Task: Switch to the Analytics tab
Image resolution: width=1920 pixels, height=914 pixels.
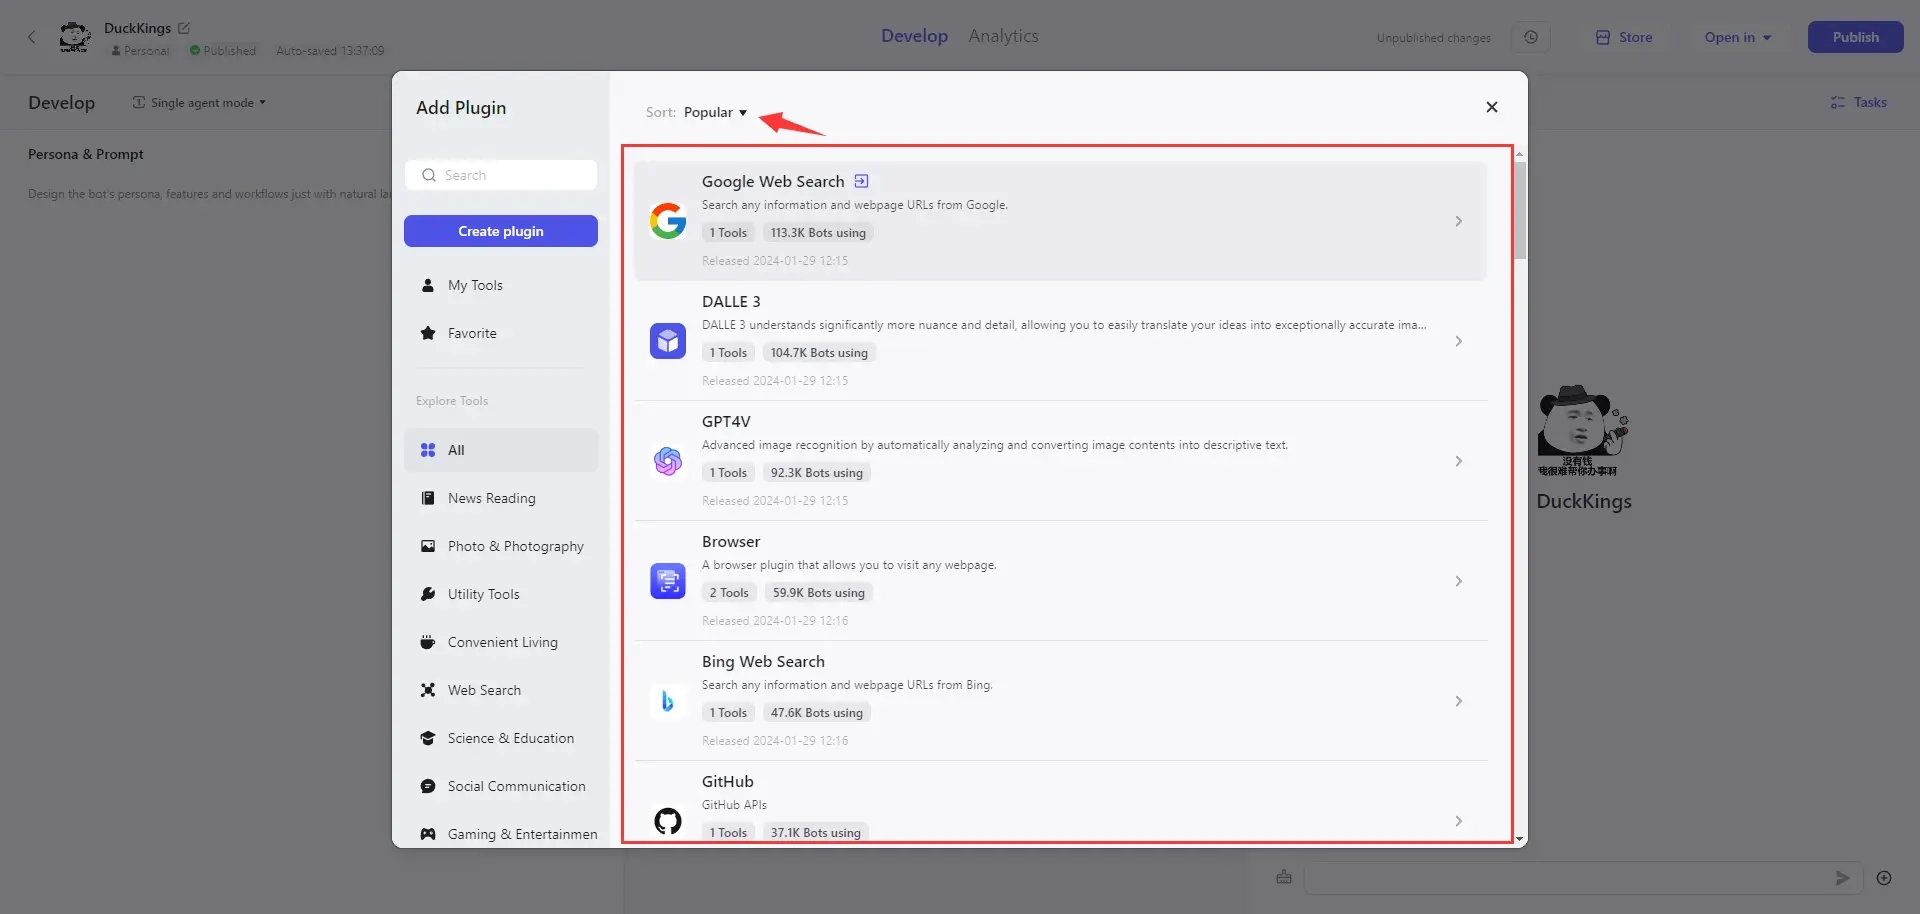Action: pos(1003,36)
